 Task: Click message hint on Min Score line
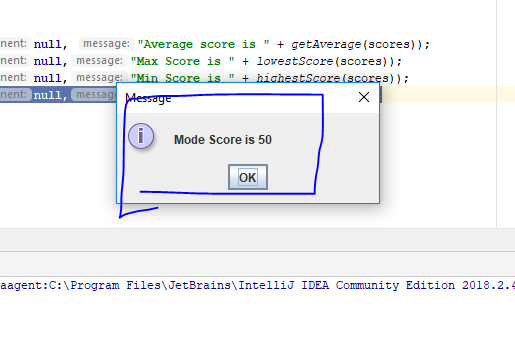(99, 78)
